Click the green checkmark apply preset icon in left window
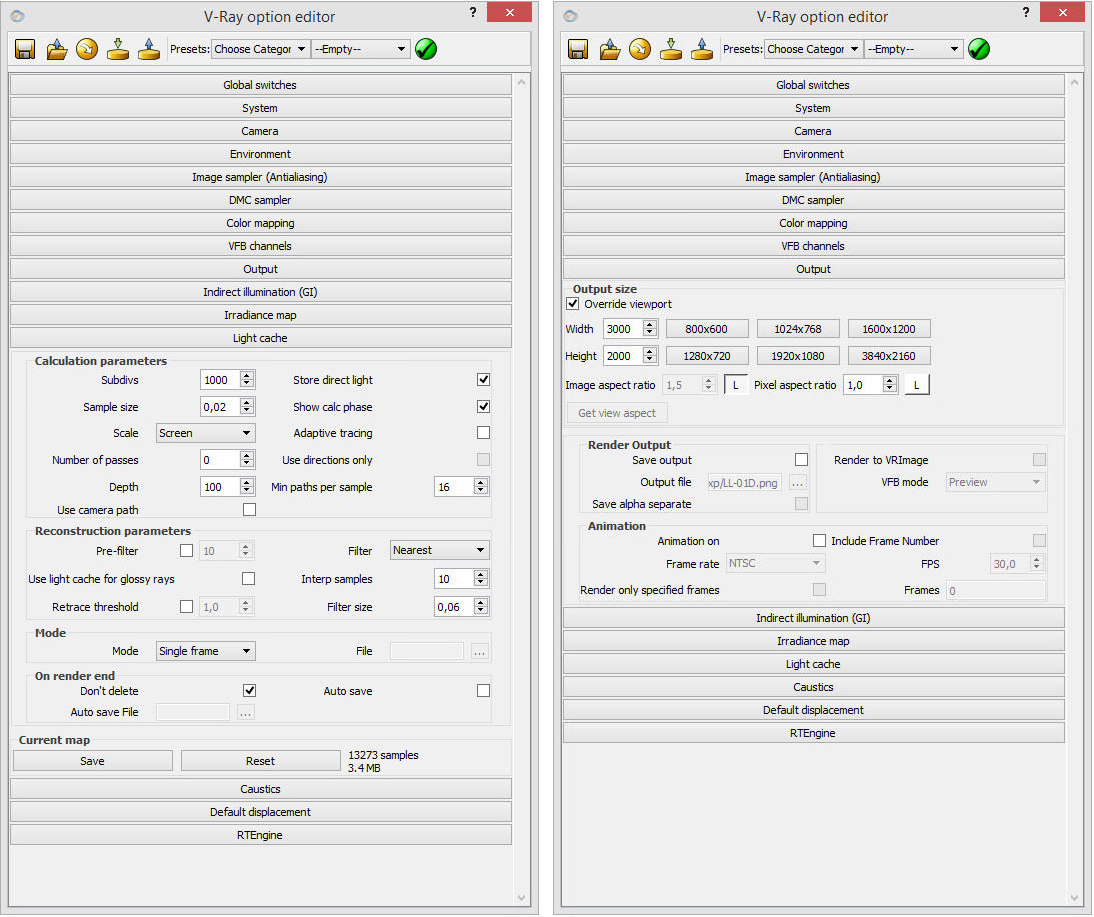Image resolution: width=1094 pixels, height=917 pixels. pyautogui.click(x=426, y=49)
